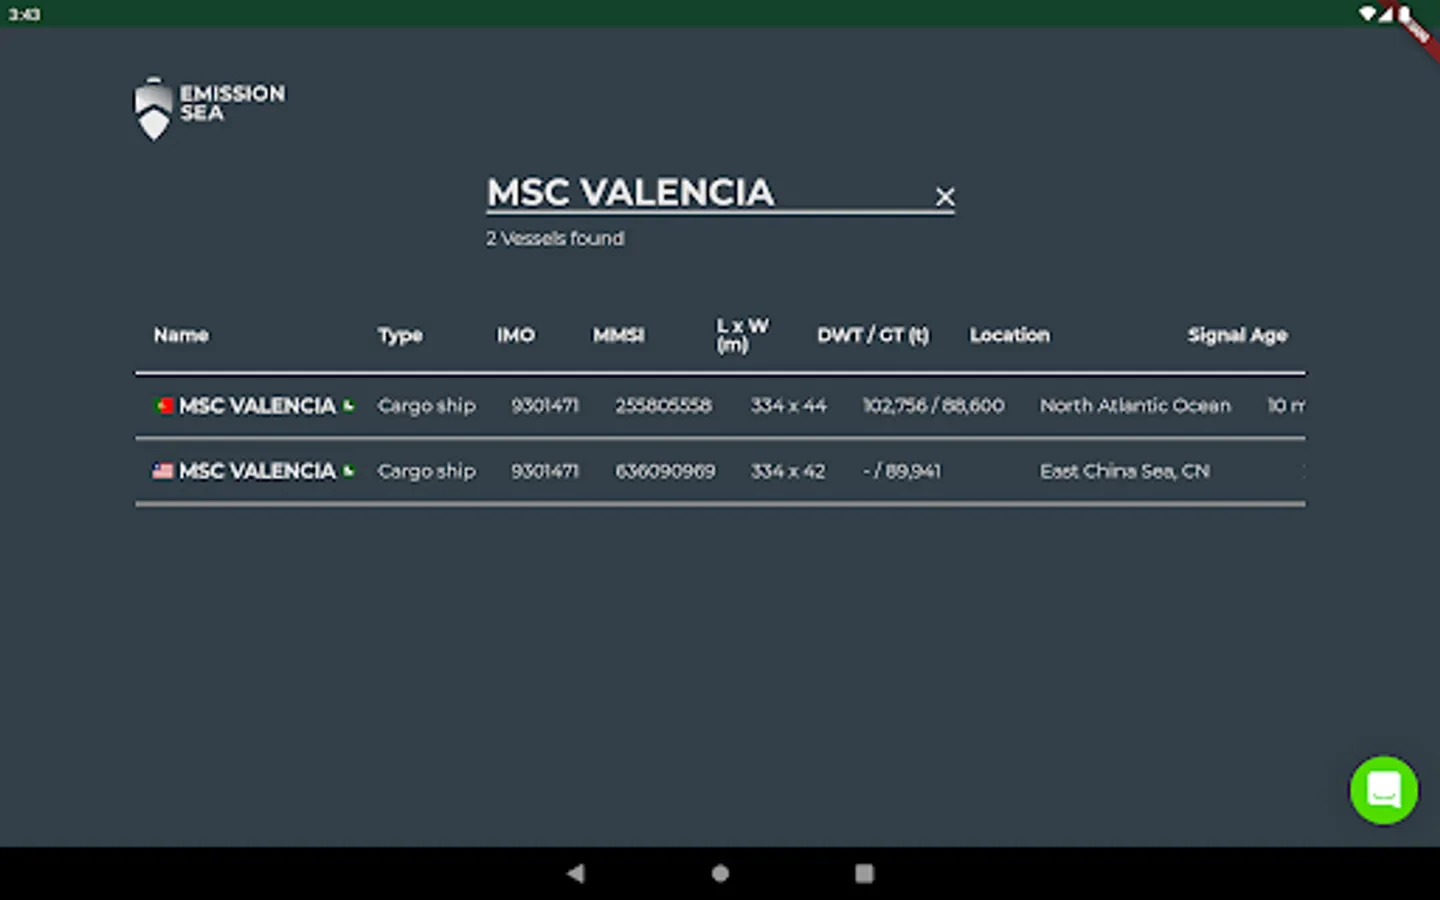
Task: Click the North Atlantic Ocean location
Action: (x=1135, y=405)
